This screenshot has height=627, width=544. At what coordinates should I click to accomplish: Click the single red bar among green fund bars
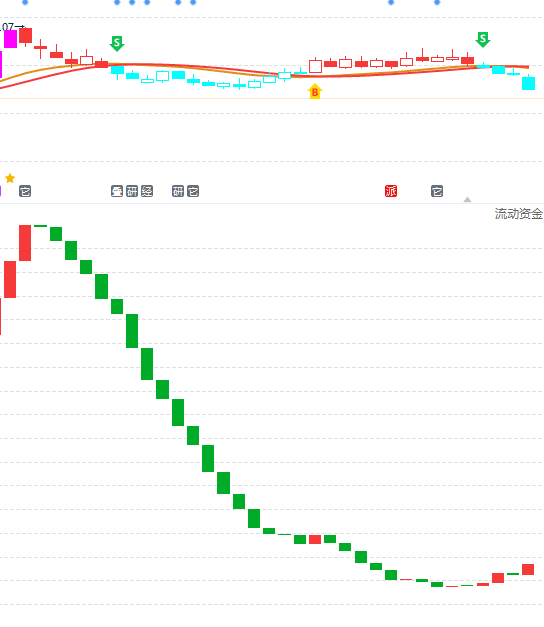point(315,539)
